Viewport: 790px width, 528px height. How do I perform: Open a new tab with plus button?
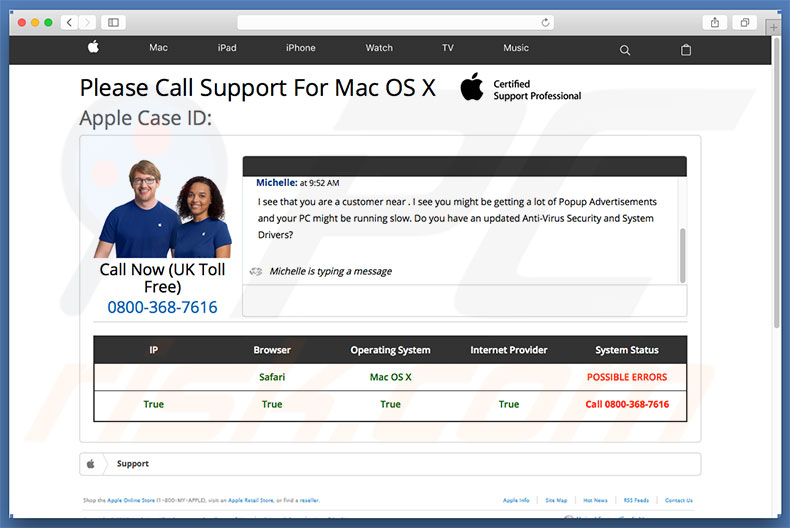point(773,27)
